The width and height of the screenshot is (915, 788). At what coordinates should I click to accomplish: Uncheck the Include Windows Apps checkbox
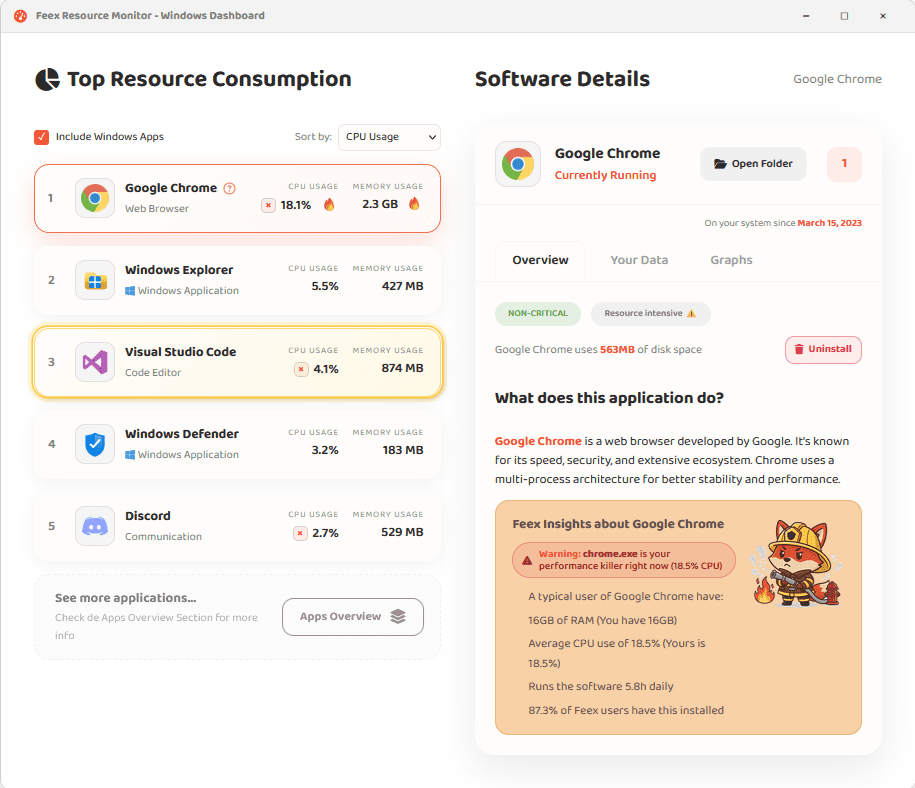42,137
